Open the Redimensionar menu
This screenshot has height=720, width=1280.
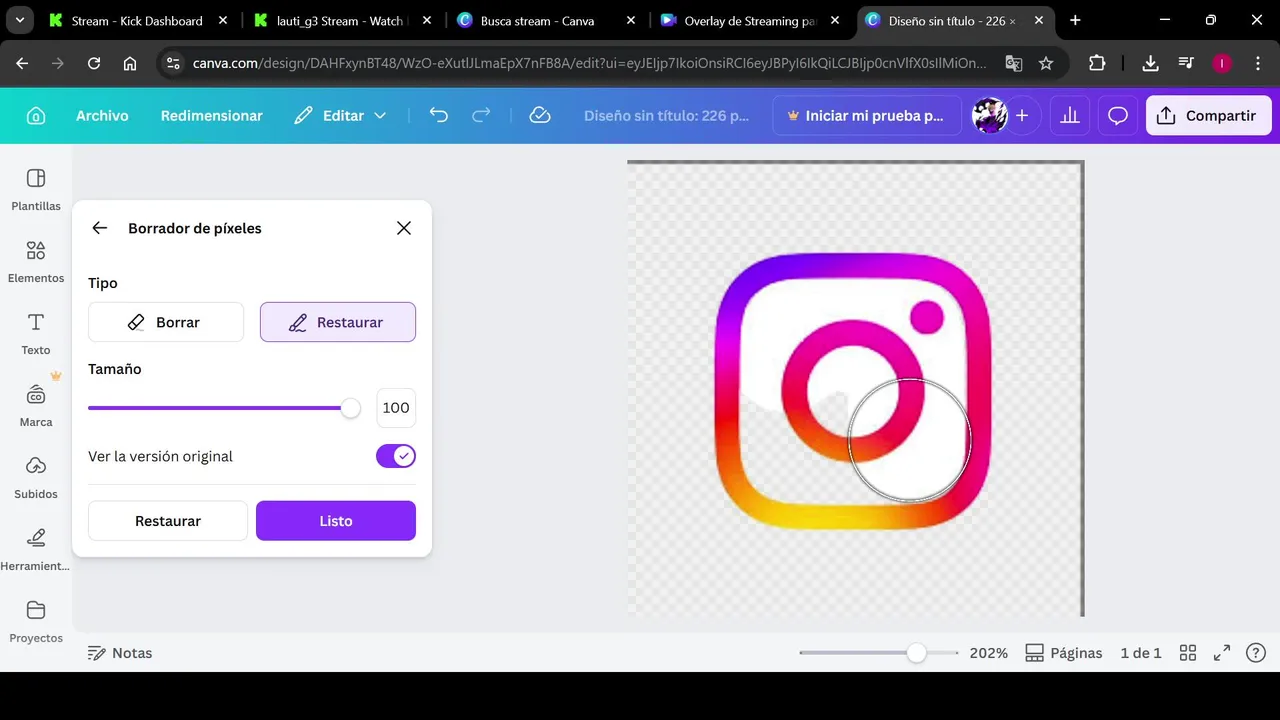[212, 116]
